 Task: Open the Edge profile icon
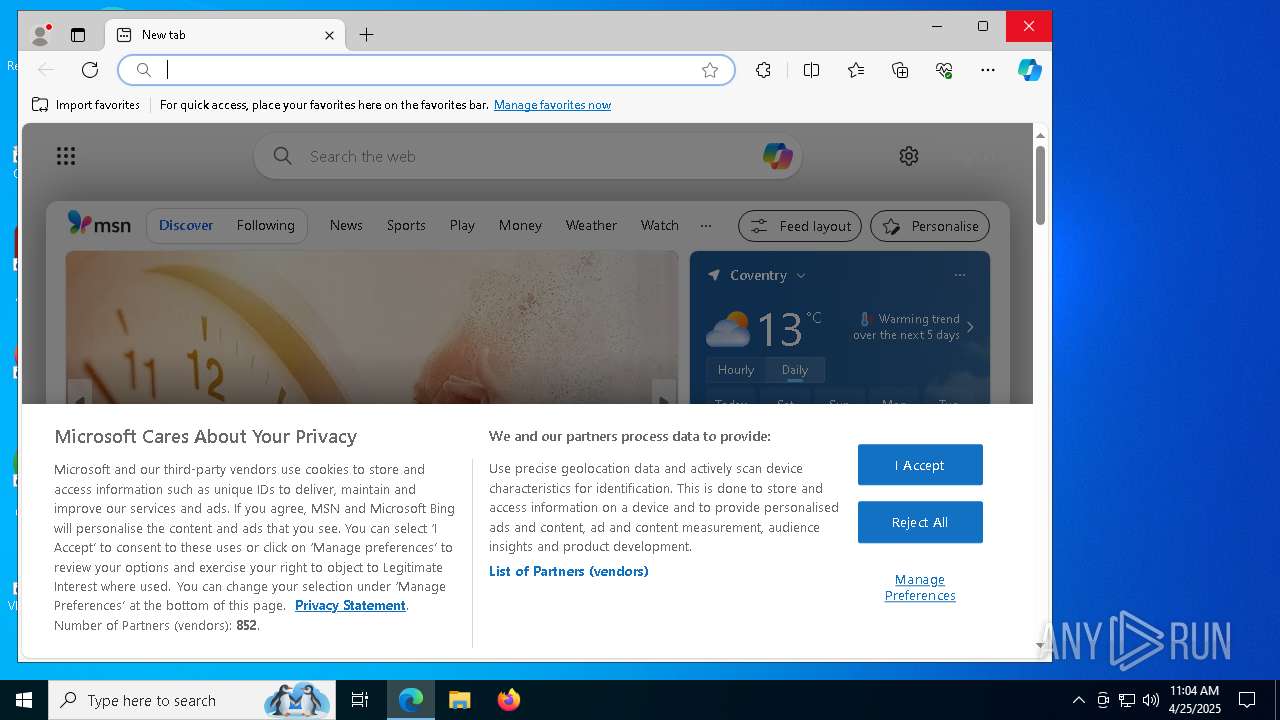pyautogui.click(x=40, y=35)
